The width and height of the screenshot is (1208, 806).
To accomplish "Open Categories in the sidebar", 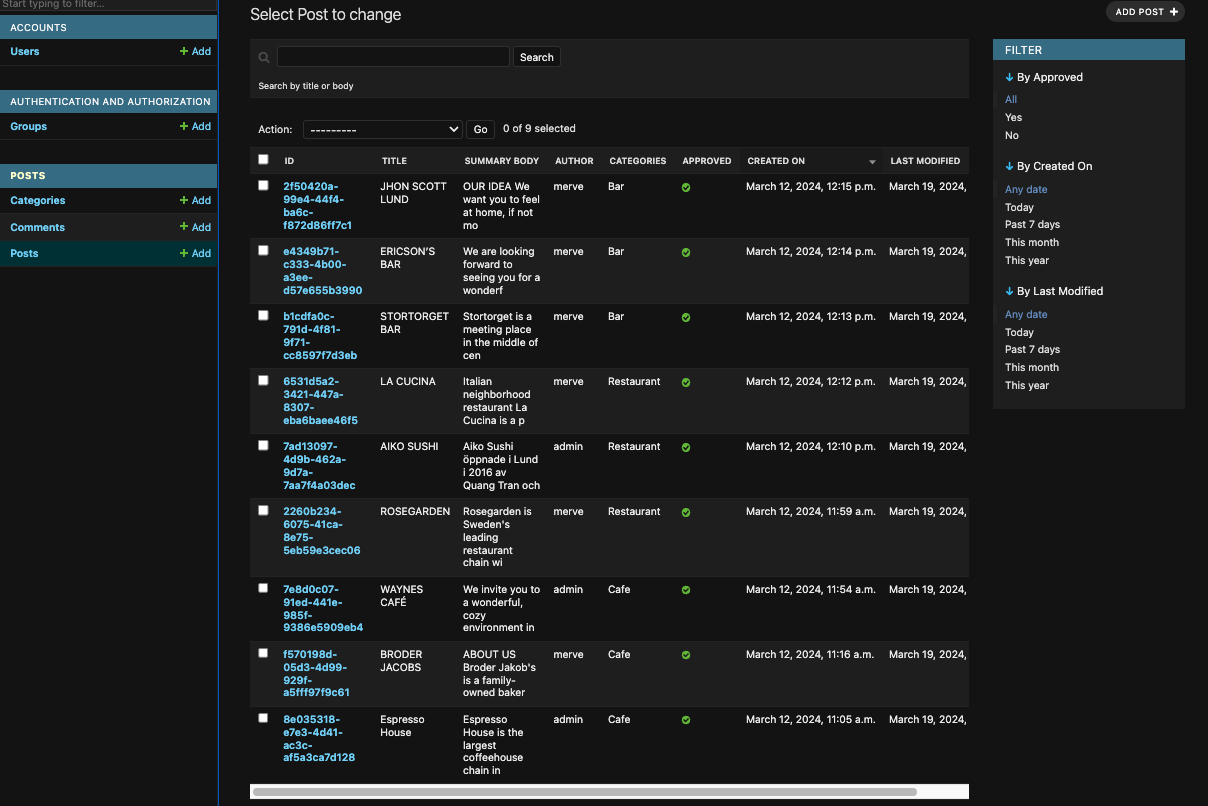I will point(38,200).
